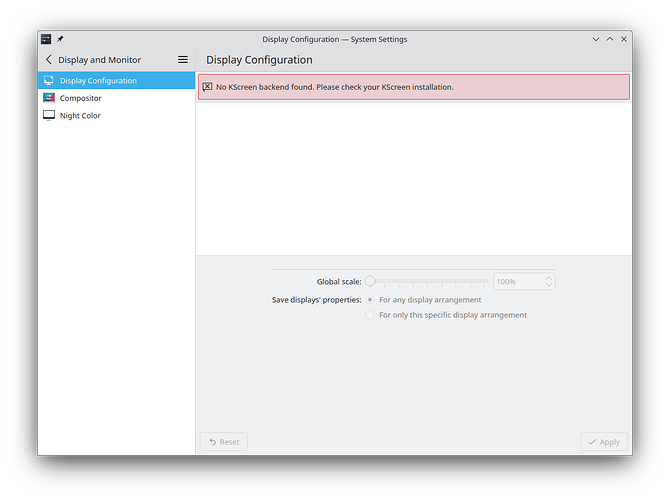The image size is (670, 500).
Task: Click the error icon in KScreen warning banner
Action: 207,87
